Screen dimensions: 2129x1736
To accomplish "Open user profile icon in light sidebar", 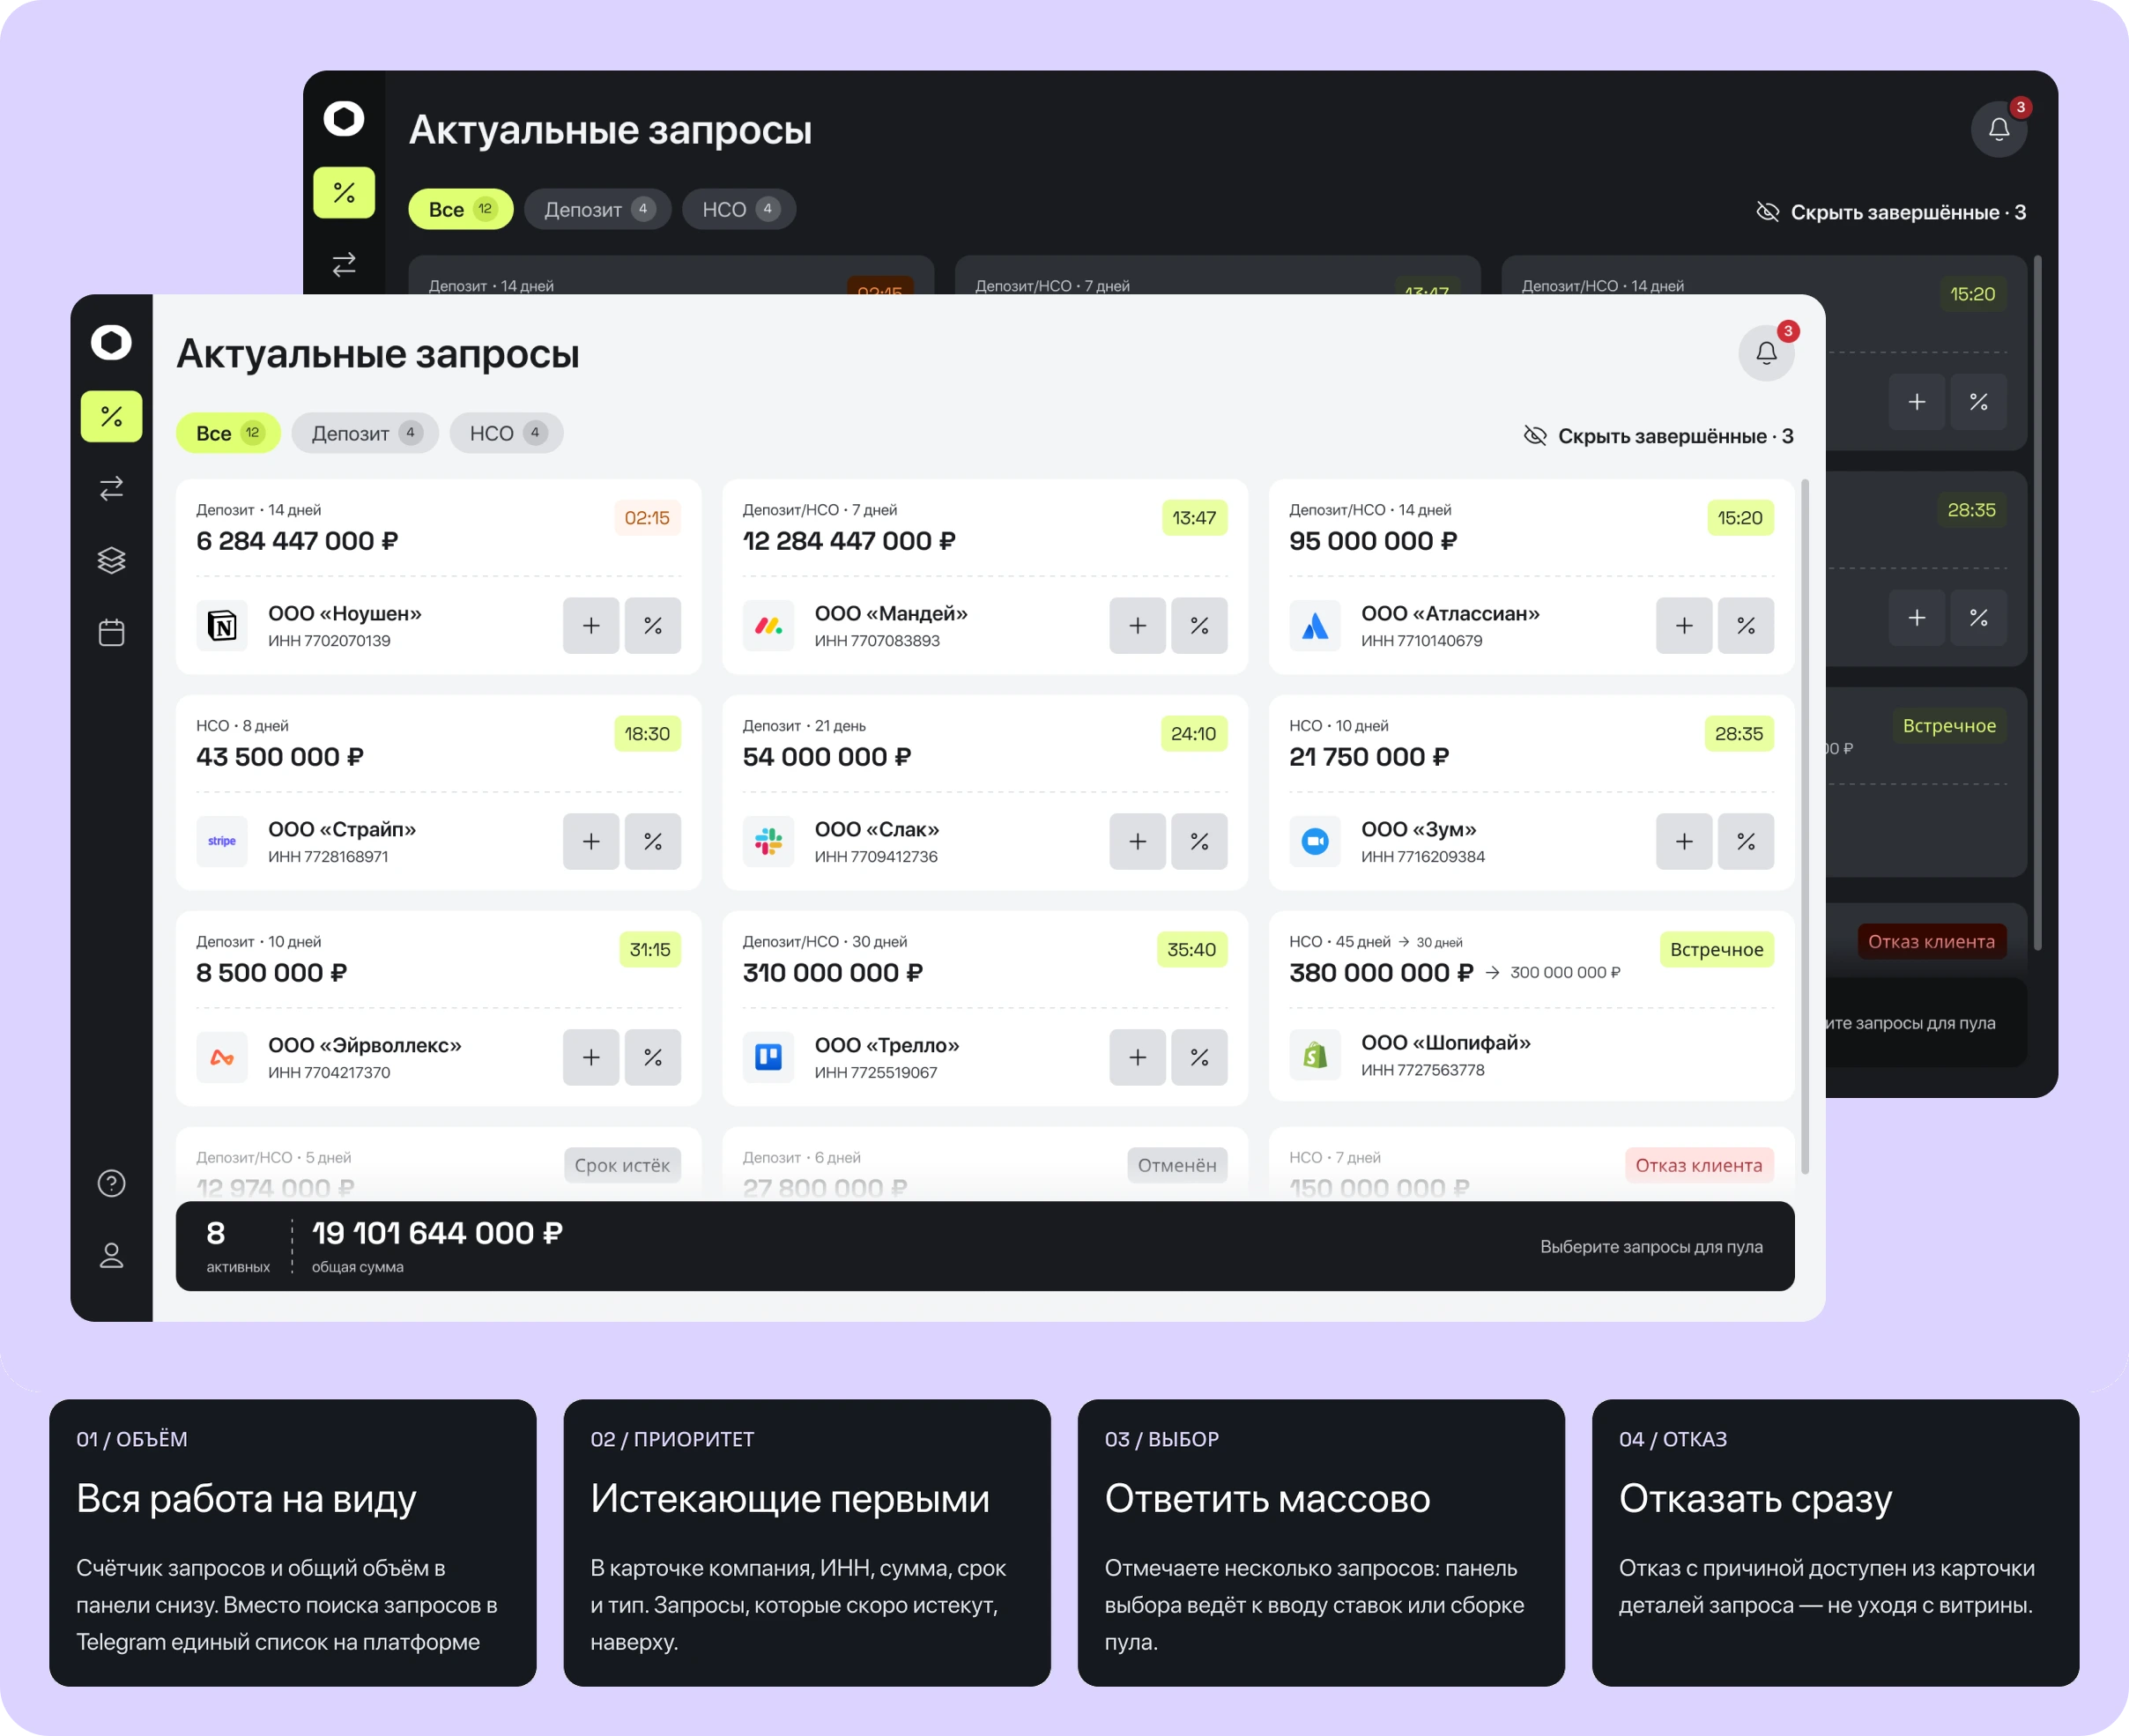I will [x=111, y=1255].
